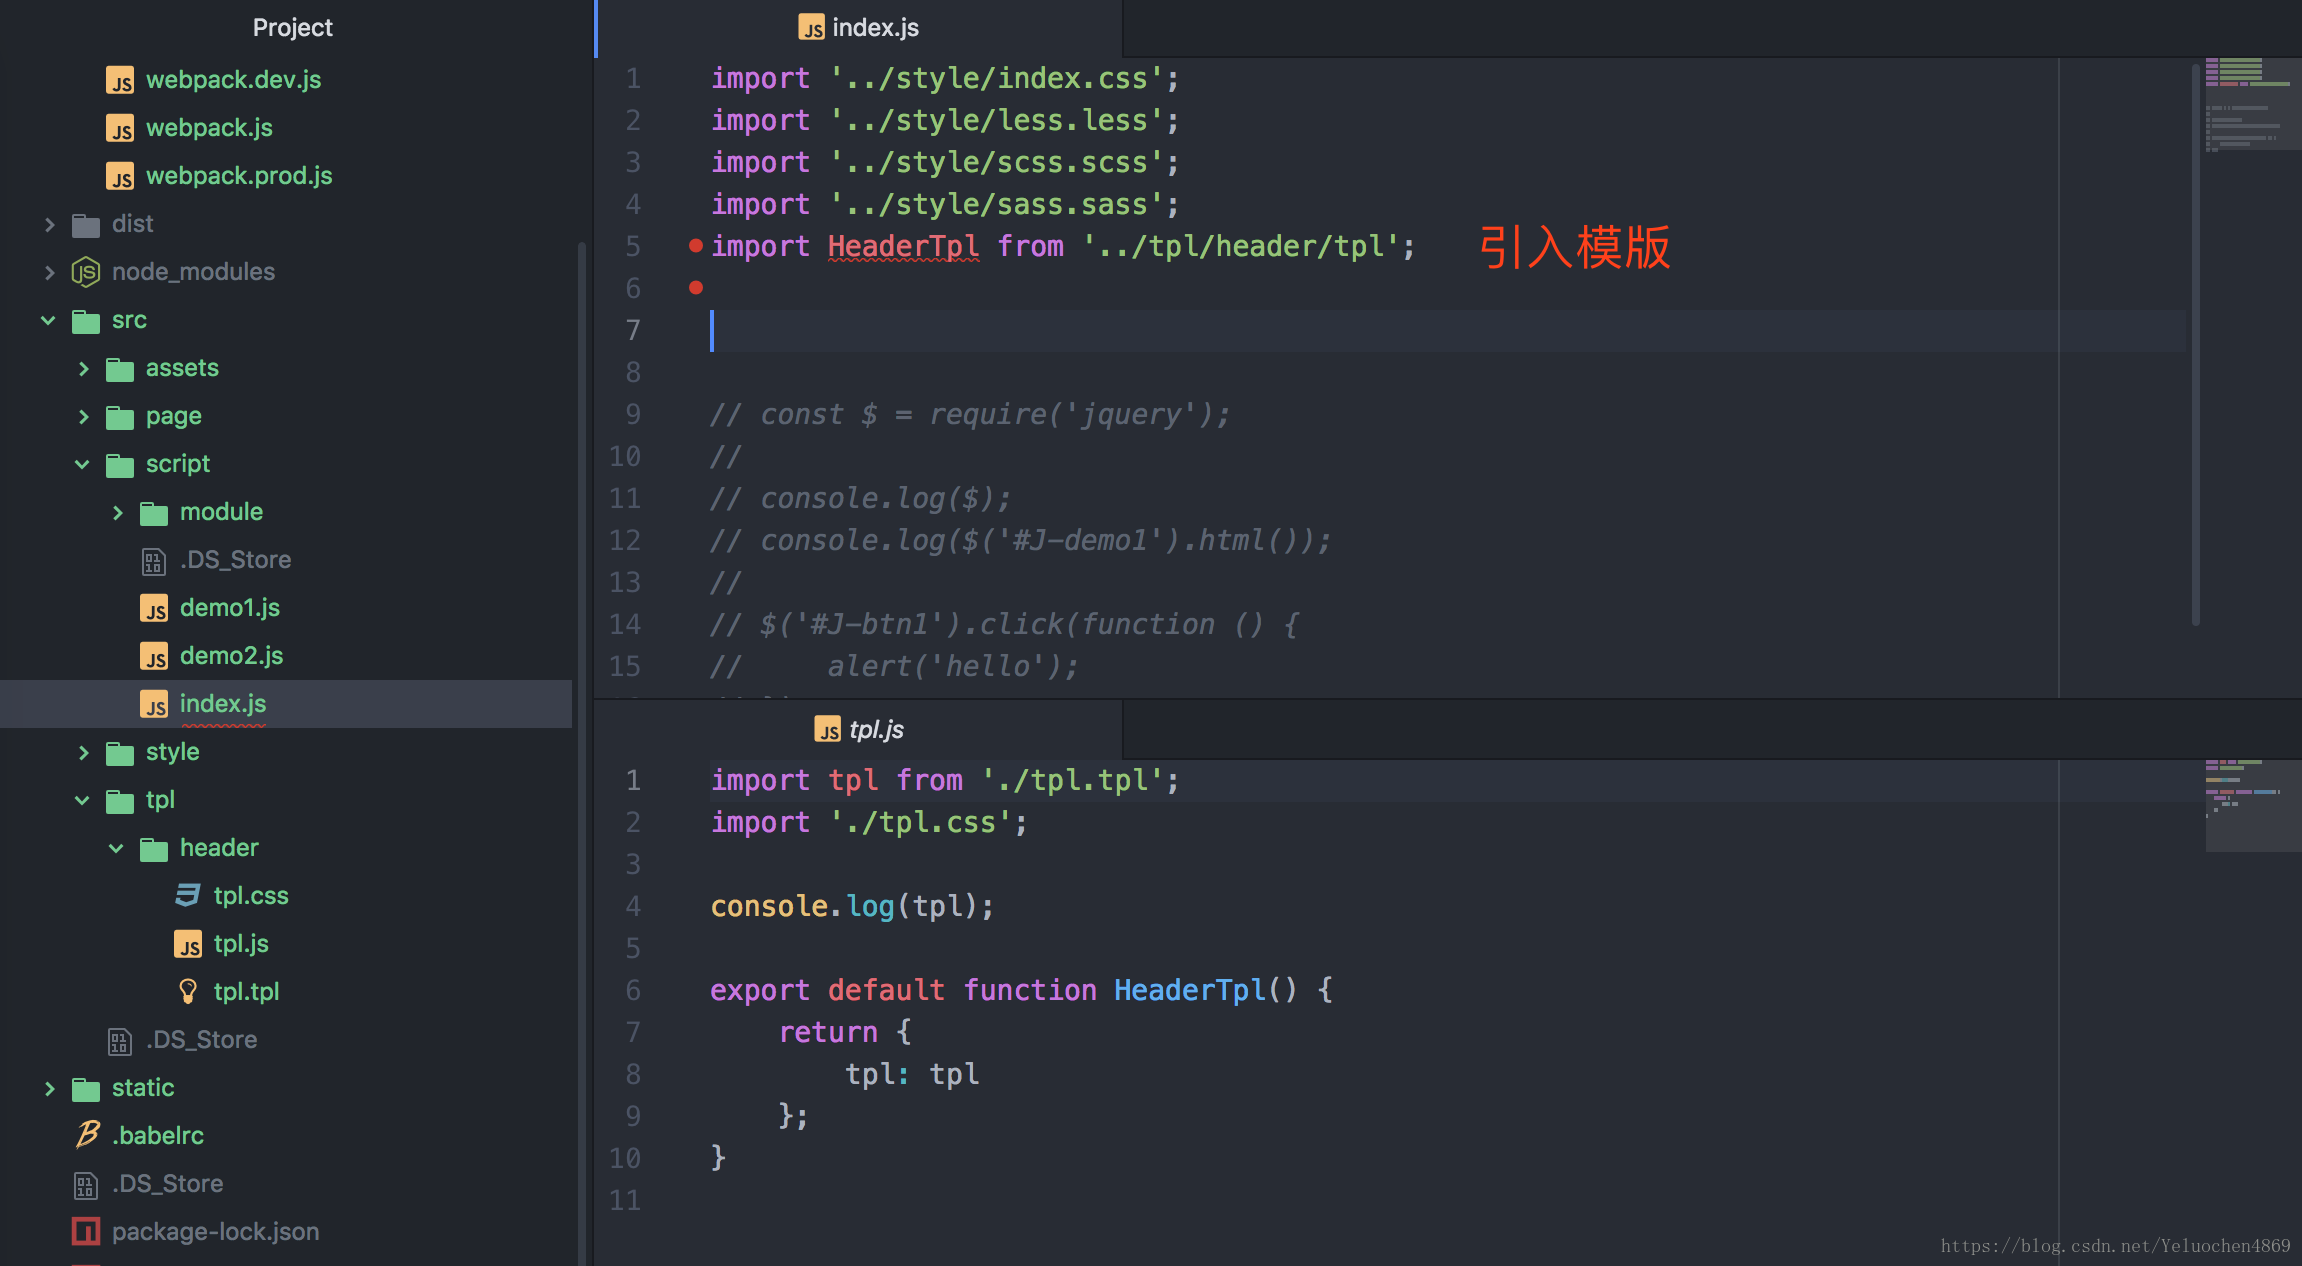The image size is (2302, 1266).
Task: Click the Project panel title
Action: (x=292, y=27)
